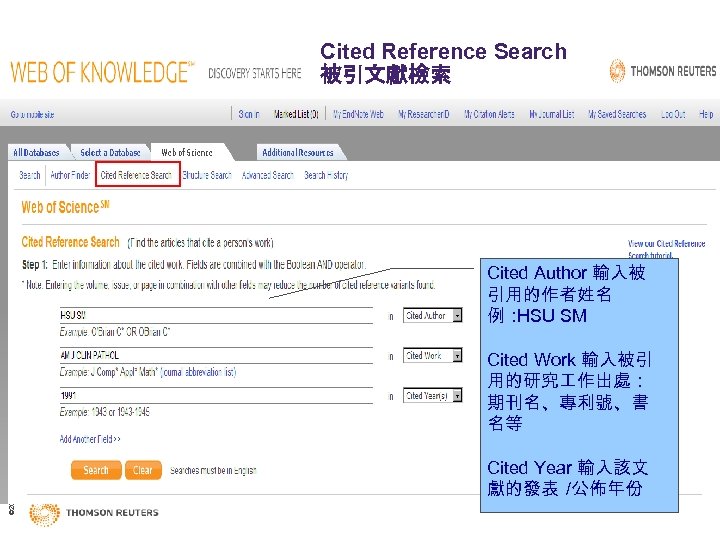720x540 pixels.
Task: Open Author Finder
Action: pyautogui.click(x=70, y=175)
